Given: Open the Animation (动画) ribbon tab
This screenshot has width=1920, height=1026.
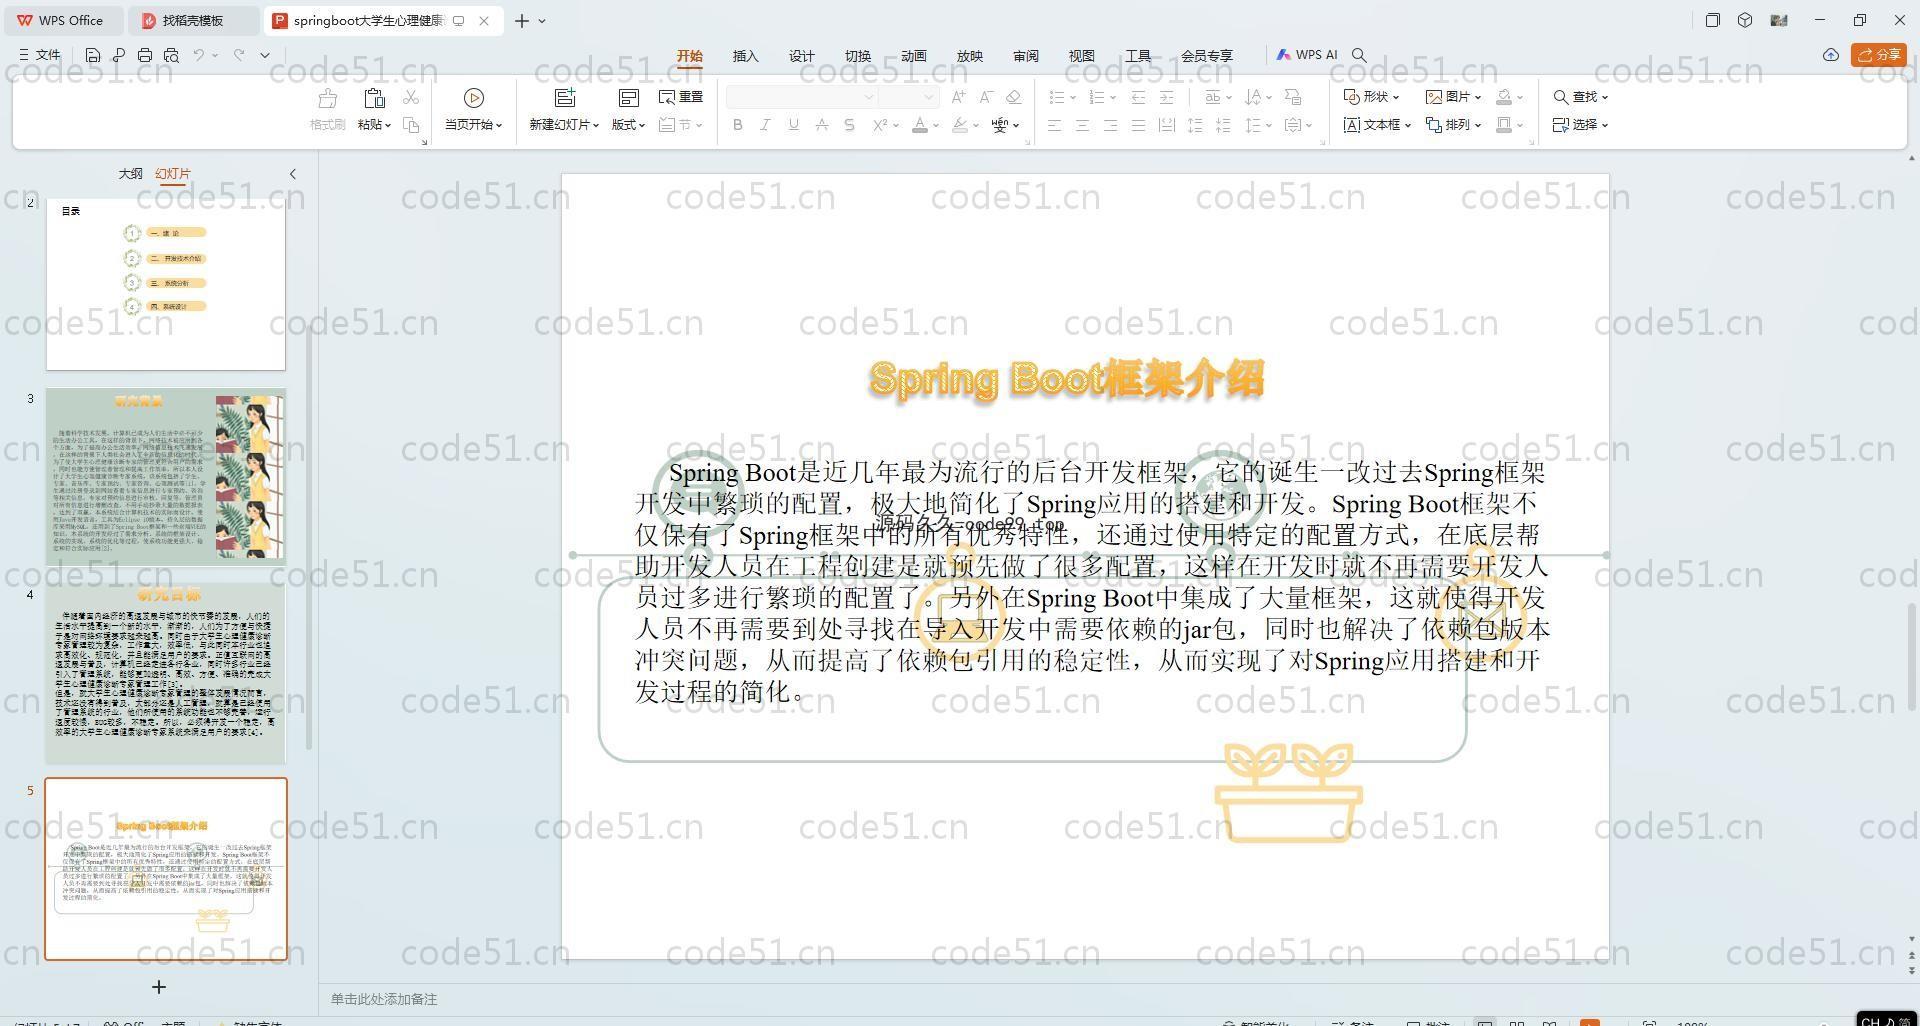Looking at the screenshot, I should 914,56.
